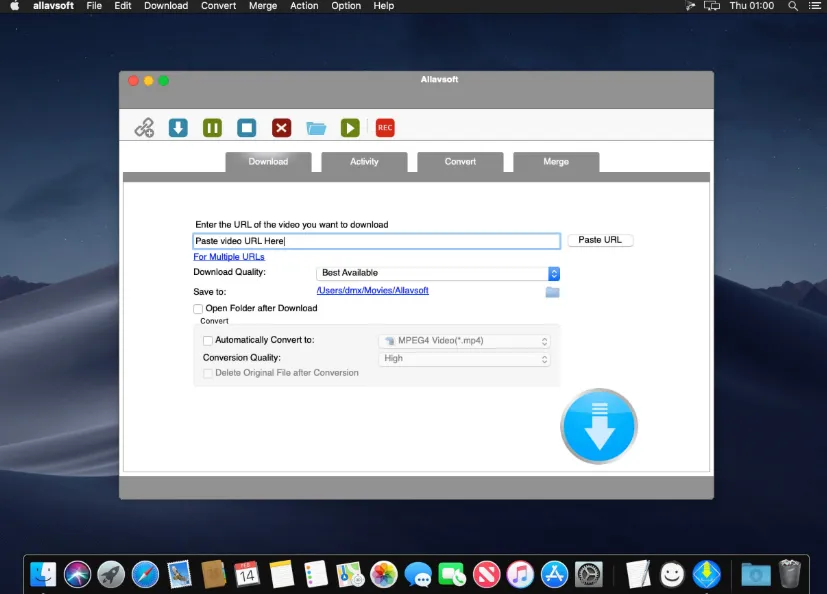Switch to the Activity tab

click(364, 162)
